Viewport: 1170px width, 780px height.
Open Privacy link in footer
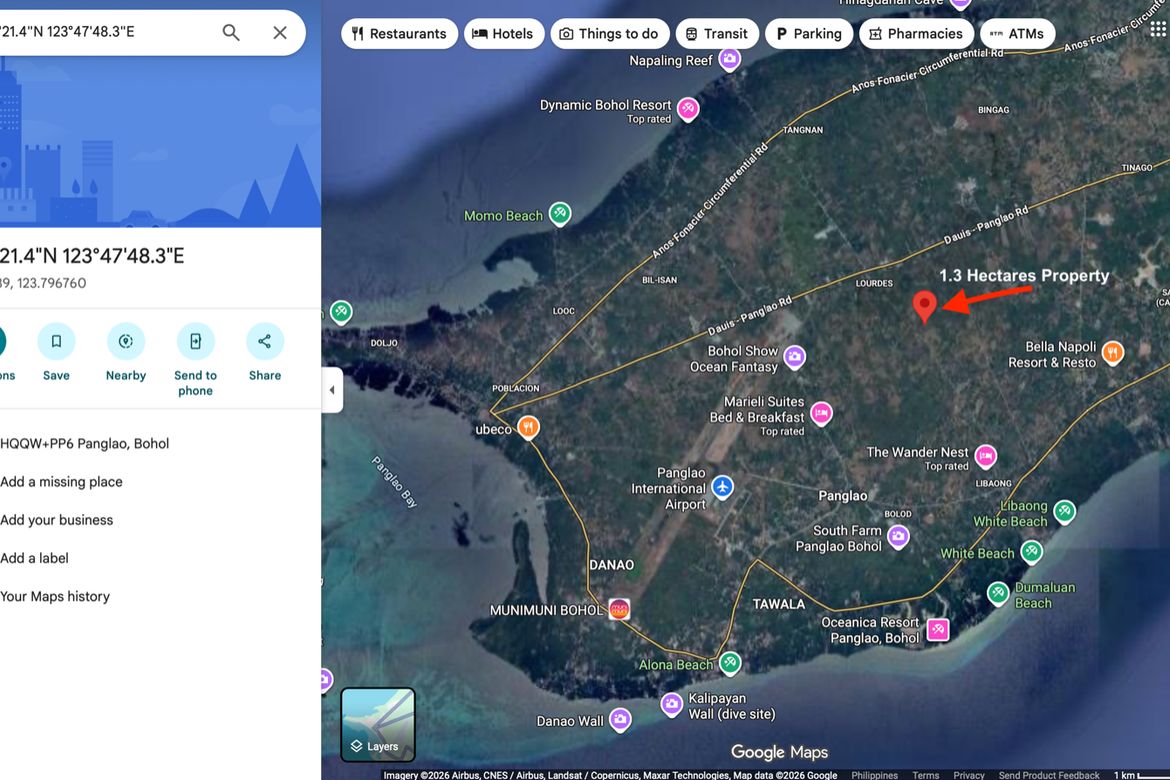pos(969,775)
